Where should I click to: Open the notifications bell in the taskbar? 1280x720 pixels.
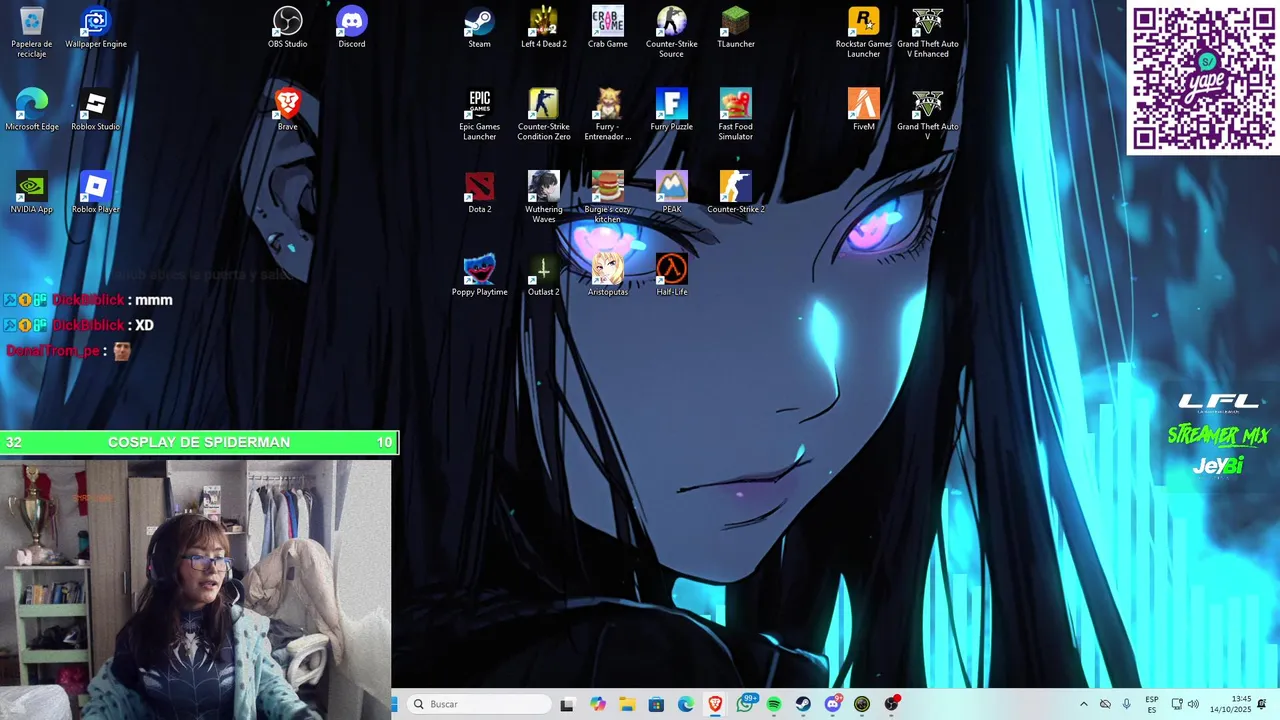(1262, 704)
